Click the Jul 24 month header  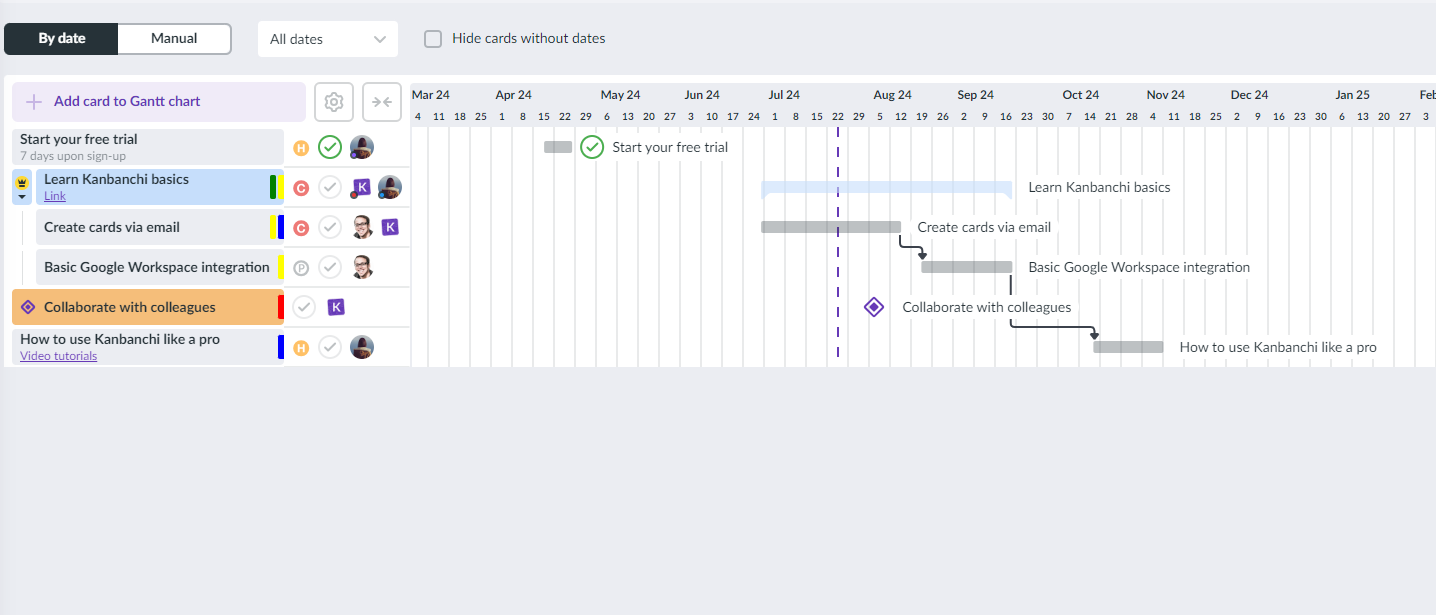click(784, 95)
